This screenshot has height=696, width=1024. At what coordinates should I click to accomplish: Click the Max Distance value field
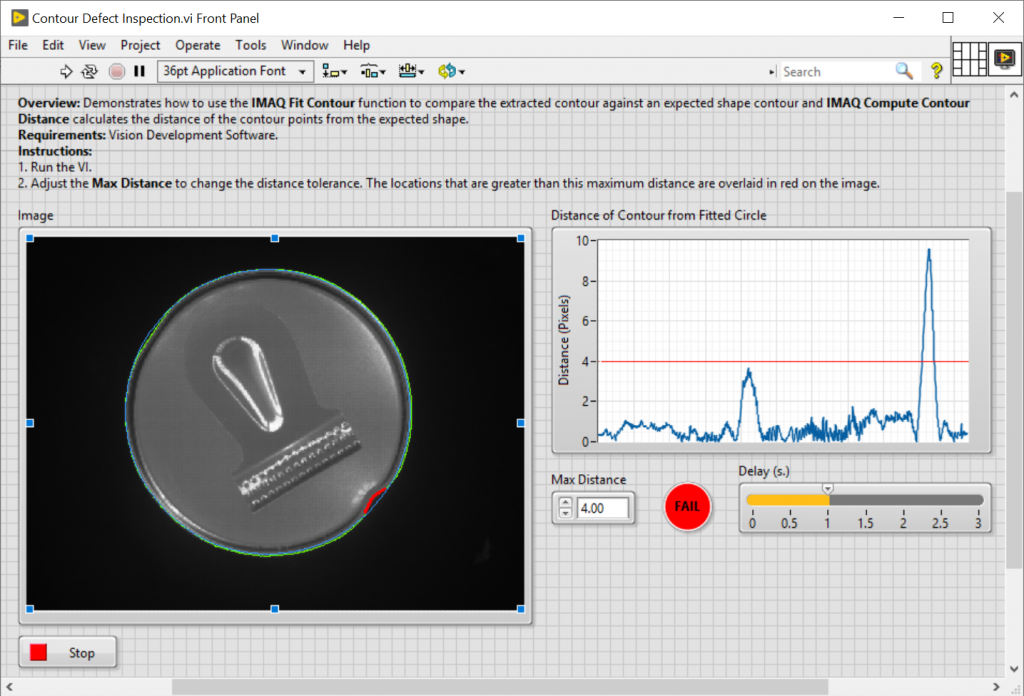[603, 508]
